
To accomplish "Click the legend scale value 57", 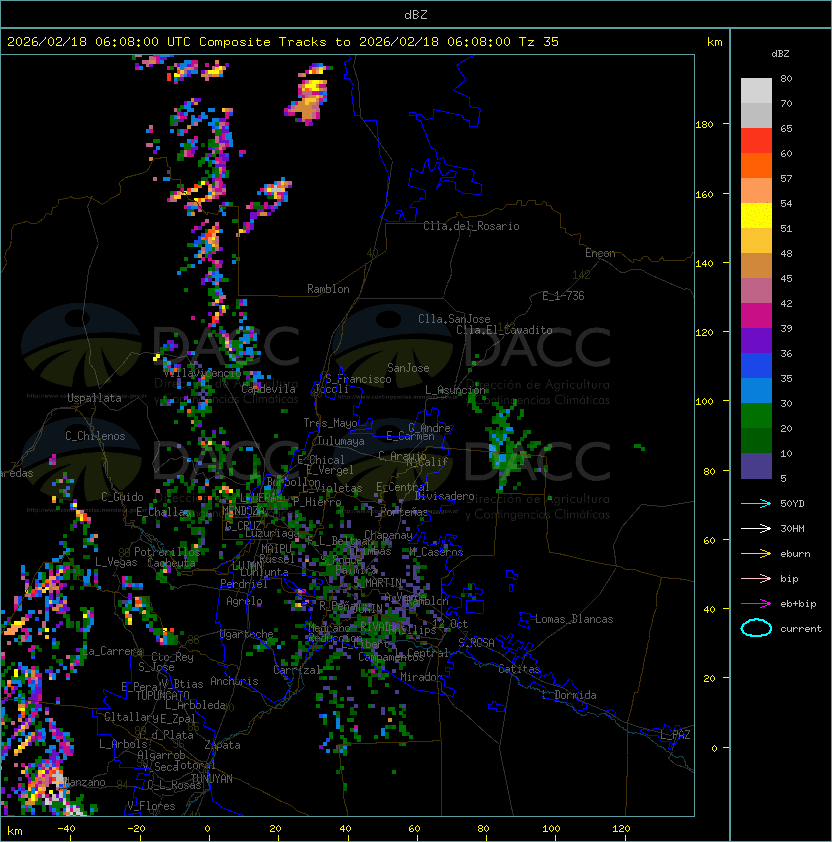I will pos(786,178).
